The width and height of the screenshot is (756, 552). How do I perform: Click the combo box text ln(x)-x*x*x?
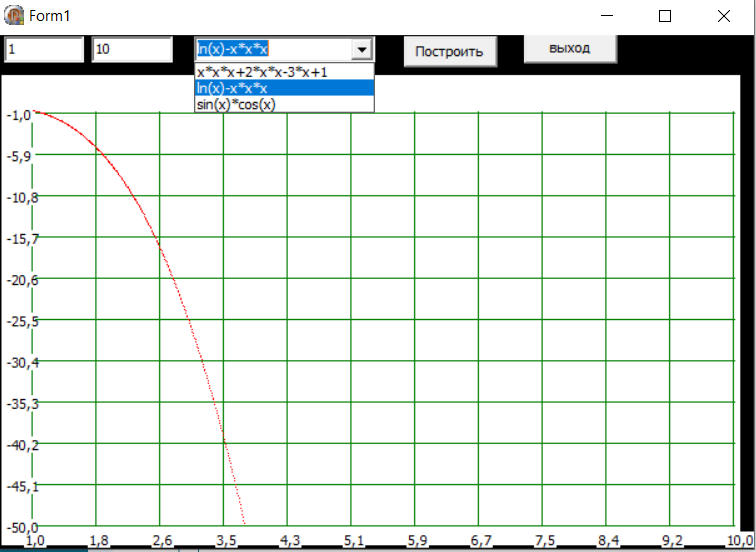232,49
